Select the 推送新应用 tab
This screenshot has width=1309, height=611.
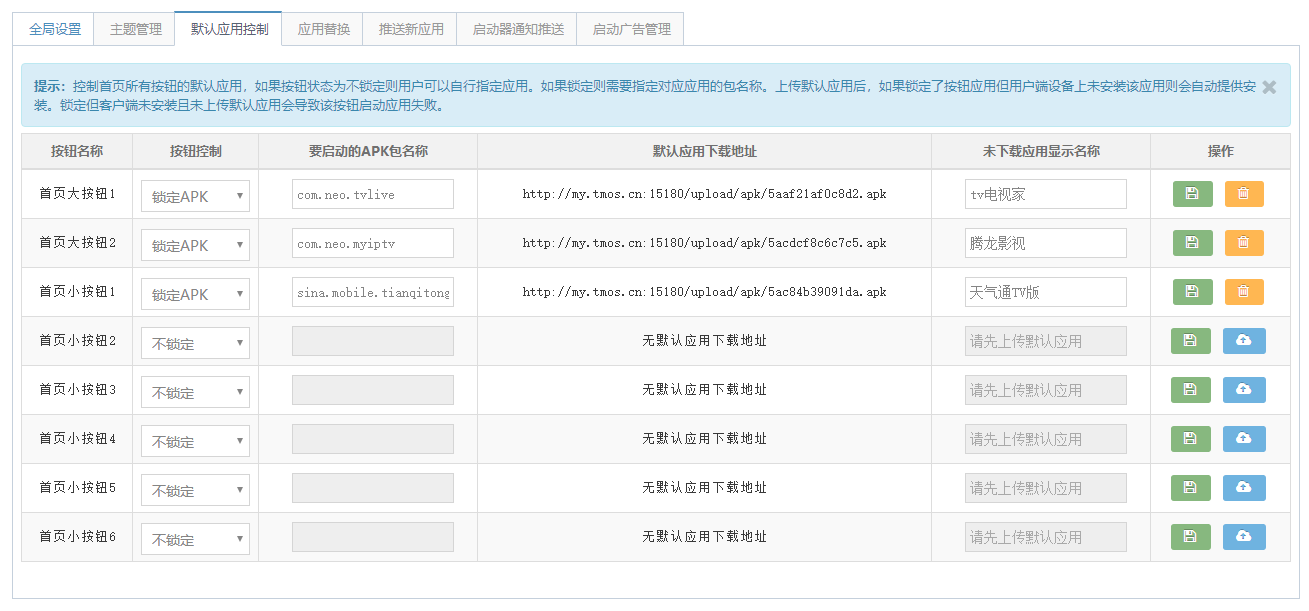[x=411, y=29]
